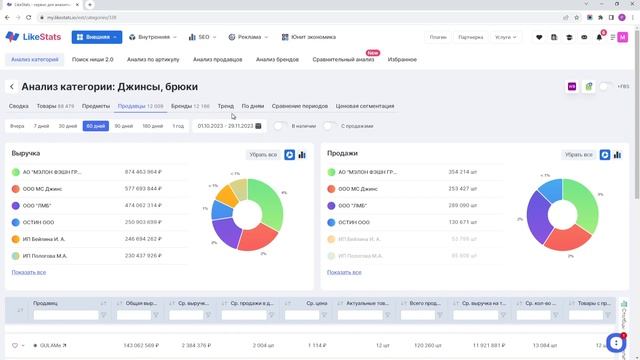Switch Выручка chart to bar view
The width and height of the screenshot is (640, 360).
[x=302, y=155]
